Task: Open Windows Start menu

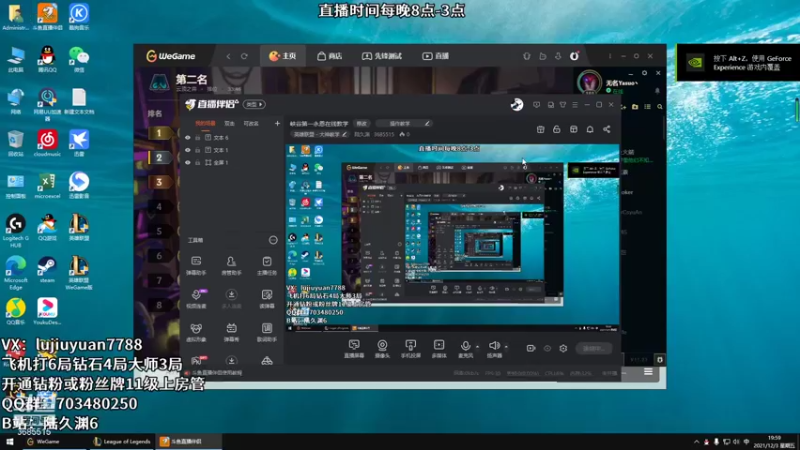Action: (10, 442)
